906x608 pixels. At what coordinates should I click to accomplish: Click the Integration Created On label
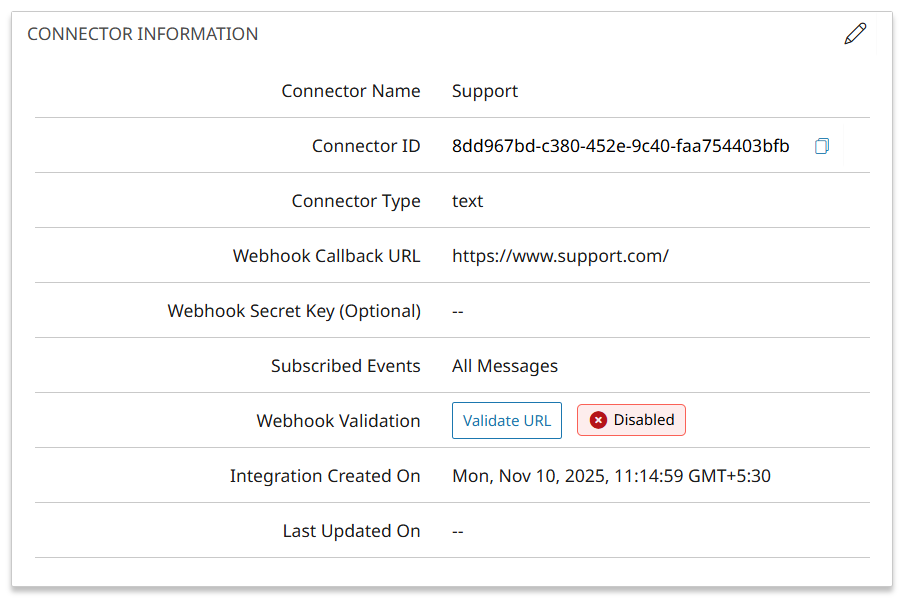(325, 476)
